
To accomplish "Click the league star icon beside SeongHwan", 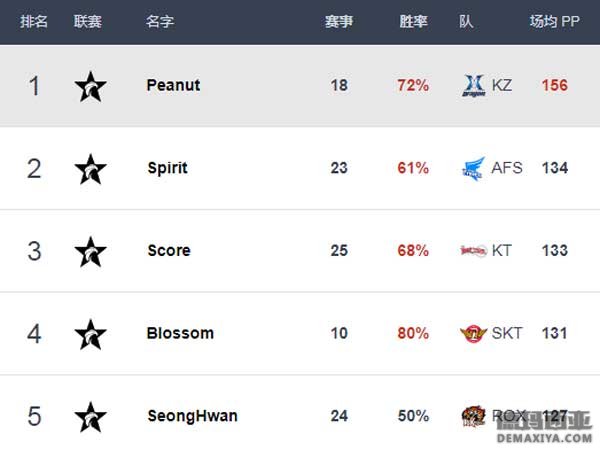I will click(90, 417).
